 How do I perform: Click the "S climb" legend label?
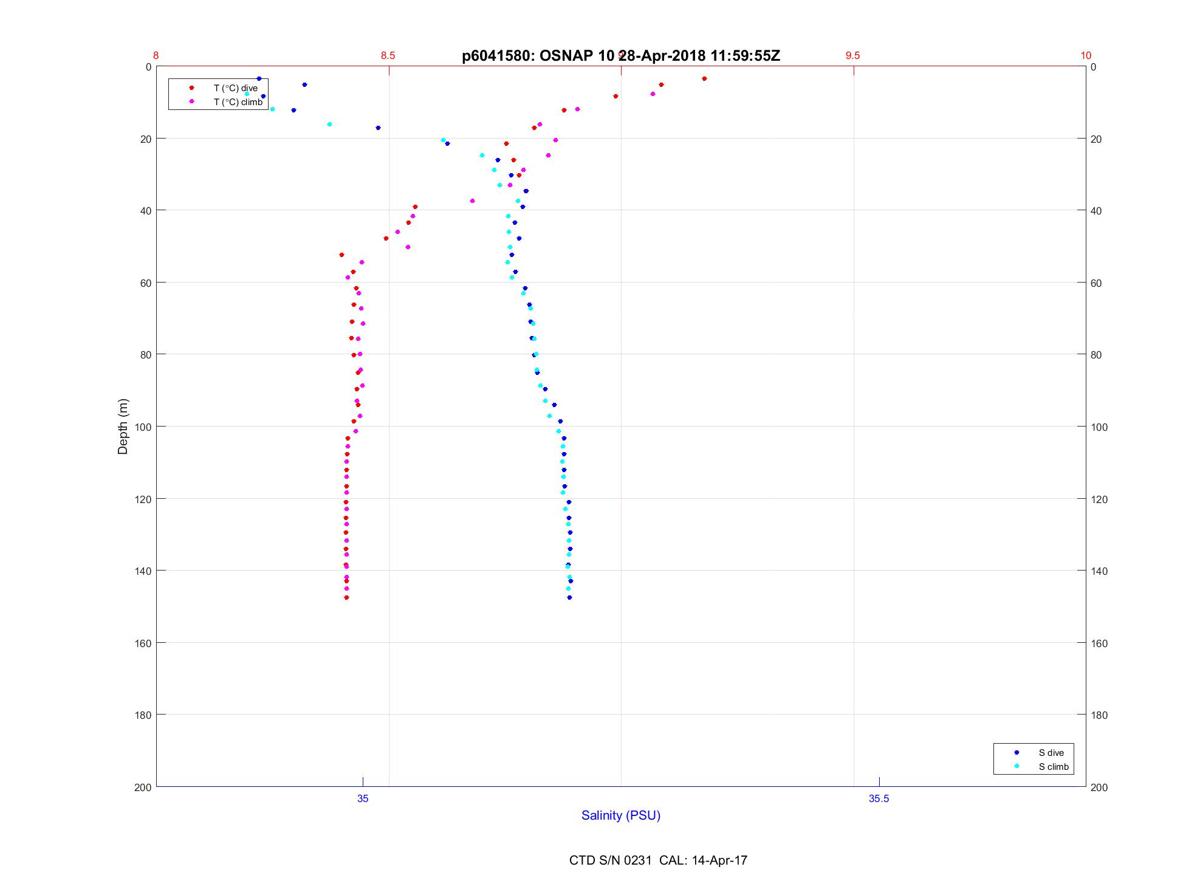click(x=1054, y=767)
